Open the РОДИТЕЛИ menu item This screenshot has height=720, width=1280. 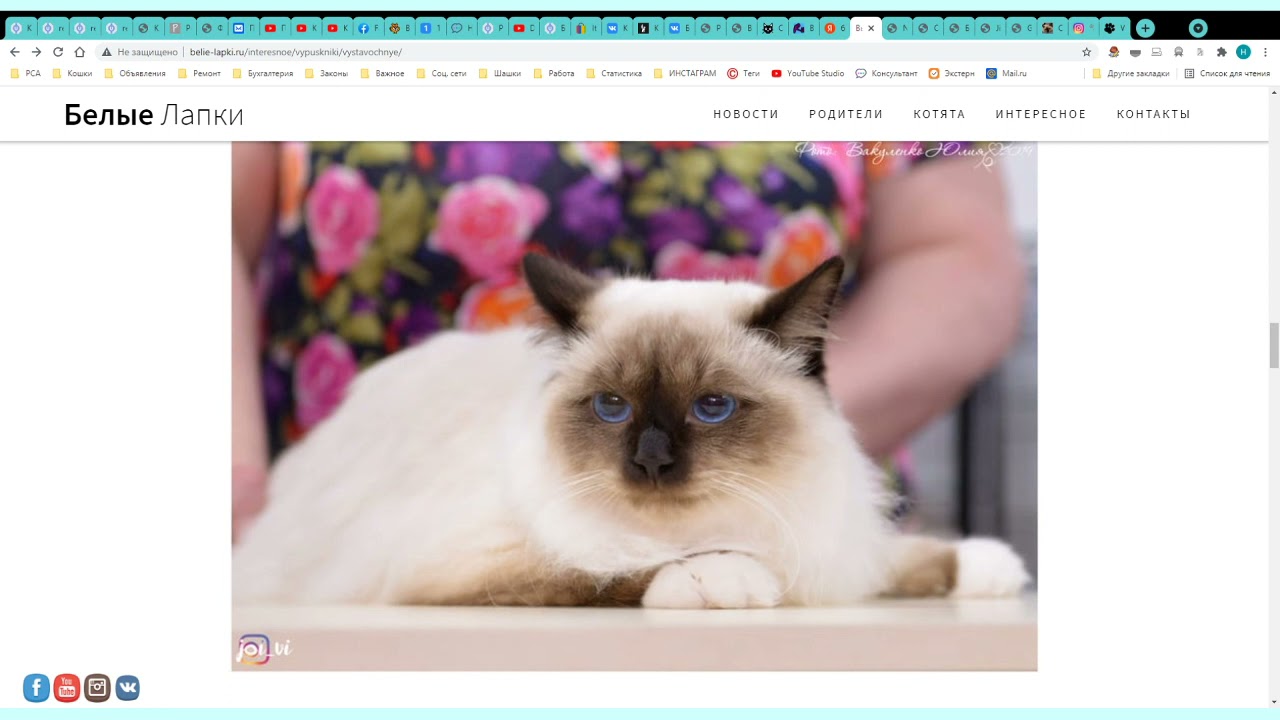(x=846, y=114)
